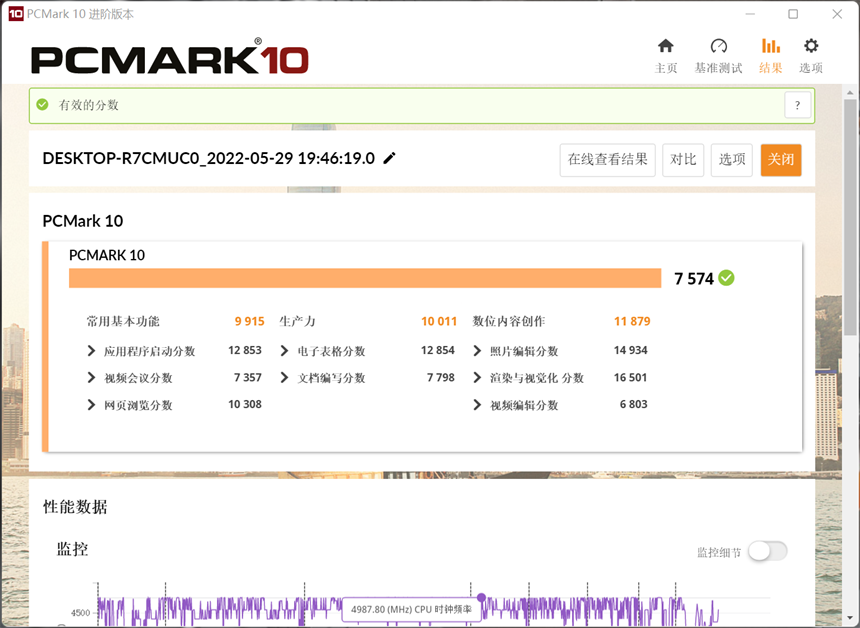Click the value 10 308

[245, 405]
